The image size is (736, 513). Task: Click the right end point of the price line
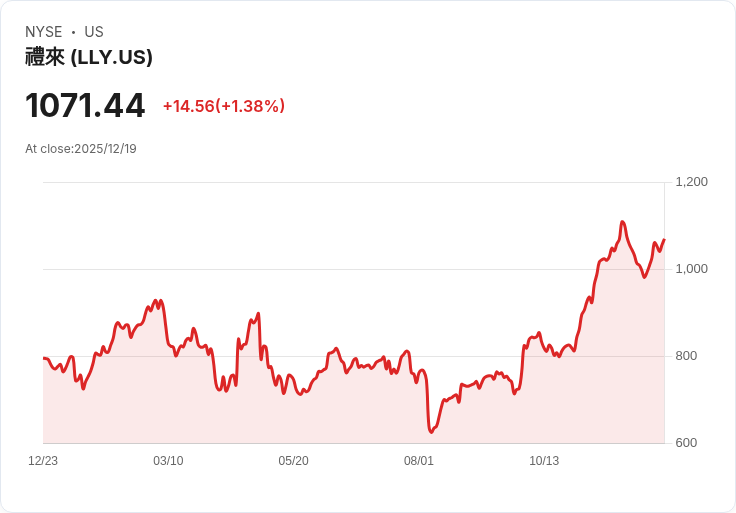(x=664, y=240)
